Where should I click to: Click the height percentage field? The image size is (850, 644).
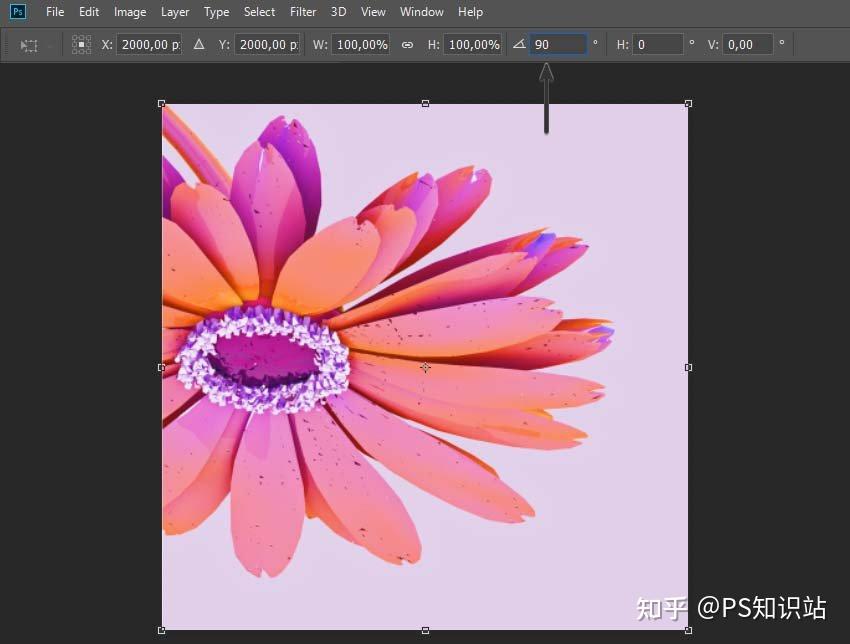[473, 45]
